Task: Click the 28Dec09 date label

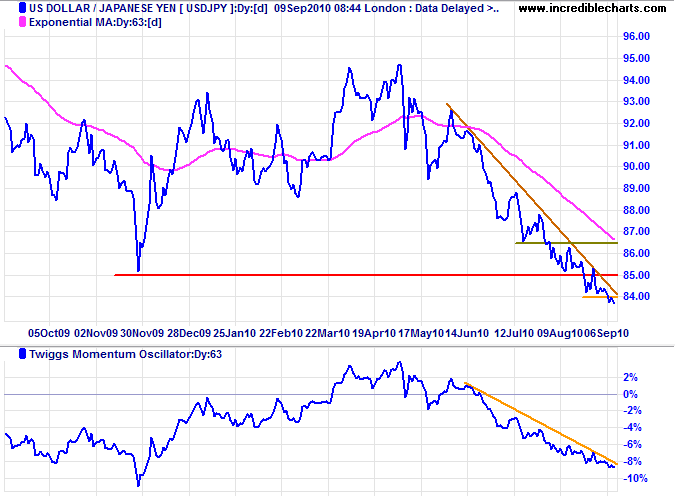Action: (x=189, y=333)
